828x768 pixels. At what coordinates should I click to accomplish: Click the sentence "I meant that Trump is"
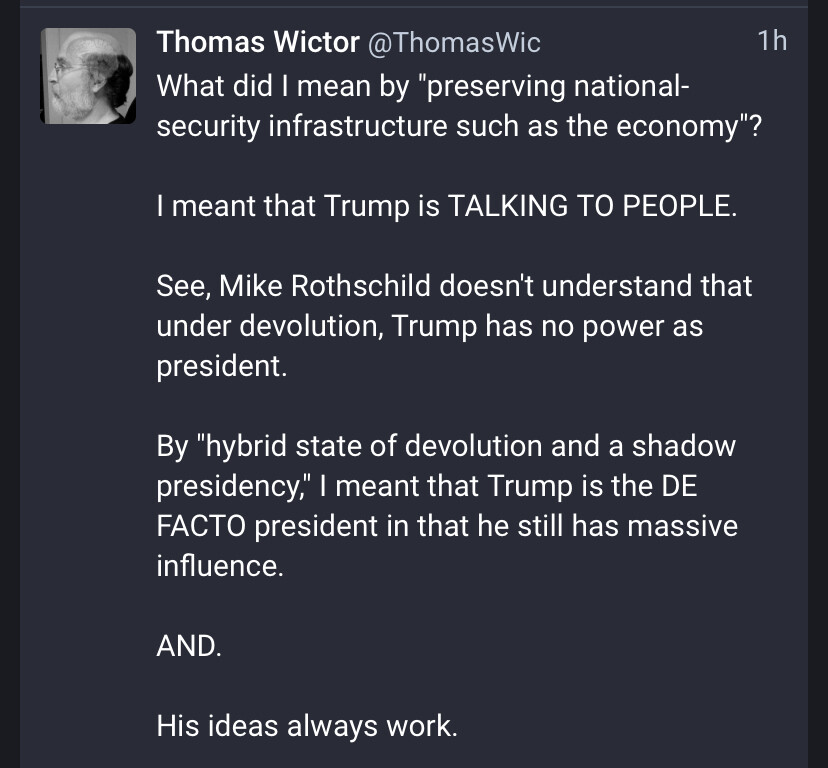[x=298, y=206]
